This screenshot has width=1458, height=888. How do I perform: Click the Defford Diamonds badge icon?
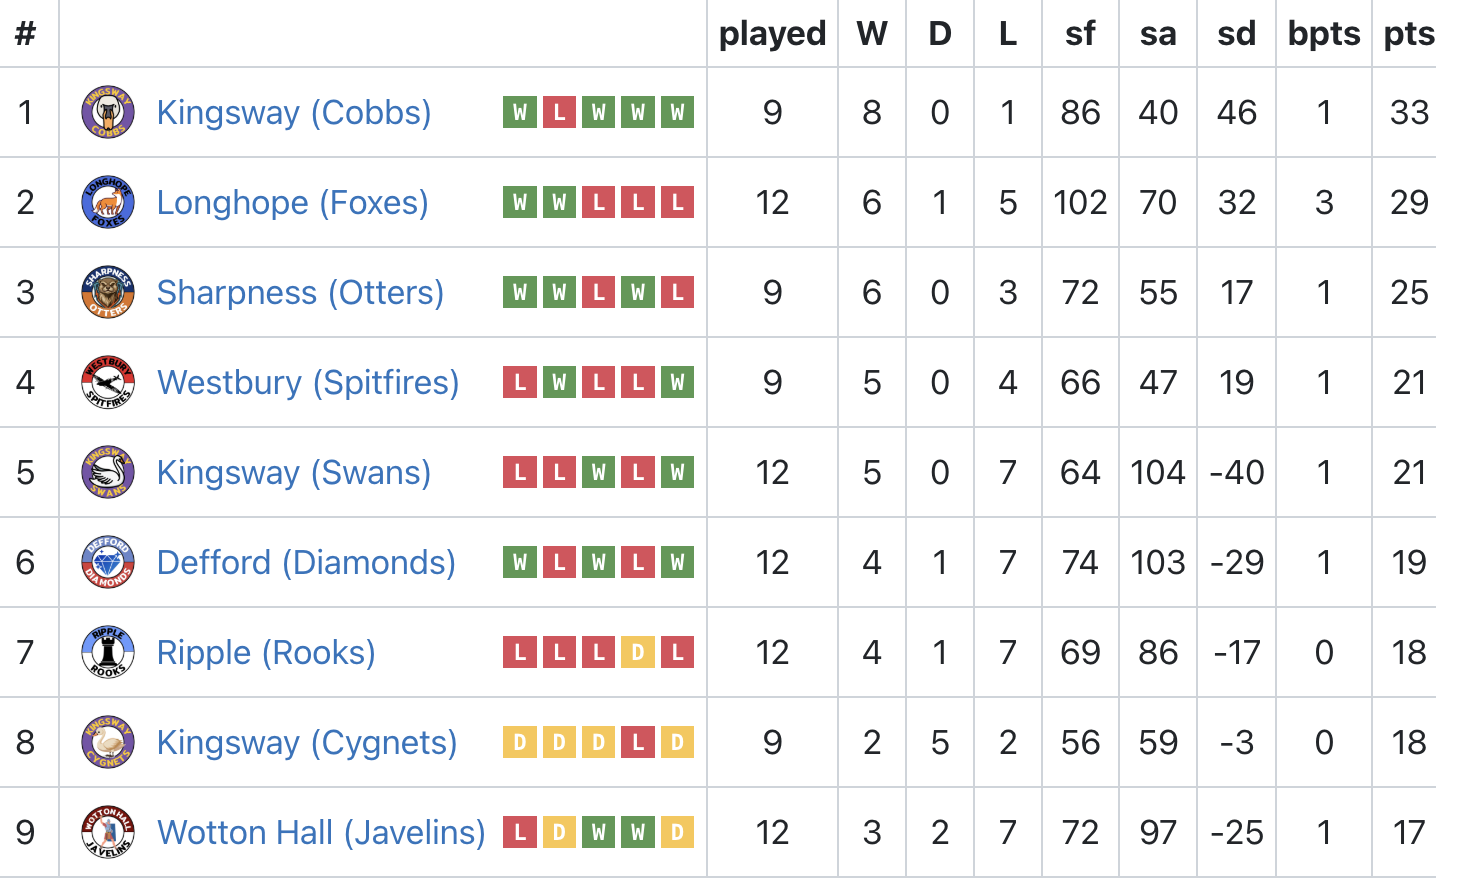[108, 562]
